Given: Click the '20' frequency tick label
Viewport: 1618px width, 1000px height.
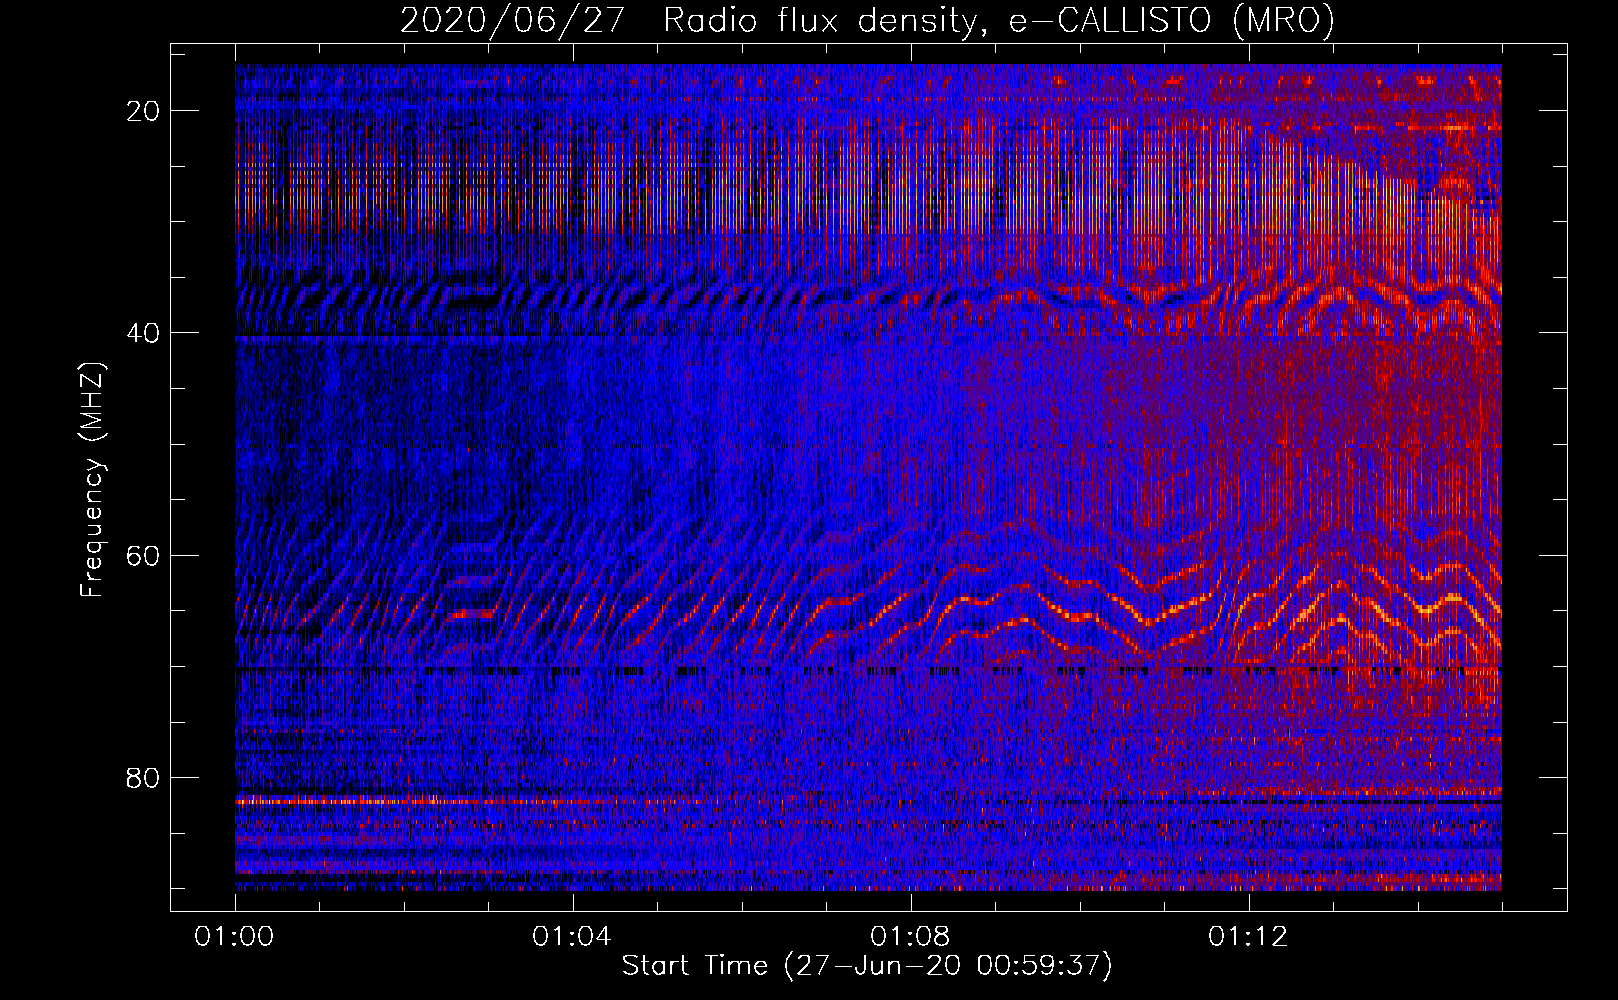Looking at the screenshot, I should click(144, 111).
